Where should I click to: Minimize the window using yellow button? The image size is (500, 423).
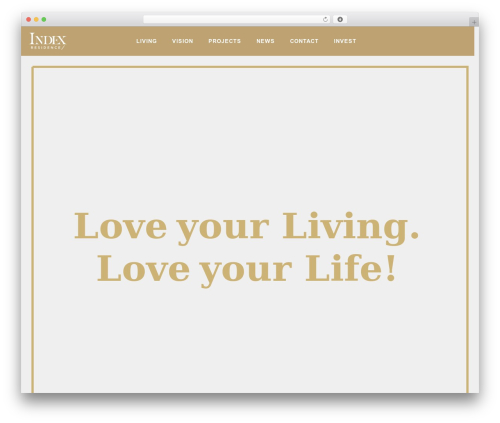pyautogui.click(x=36, y=19)
